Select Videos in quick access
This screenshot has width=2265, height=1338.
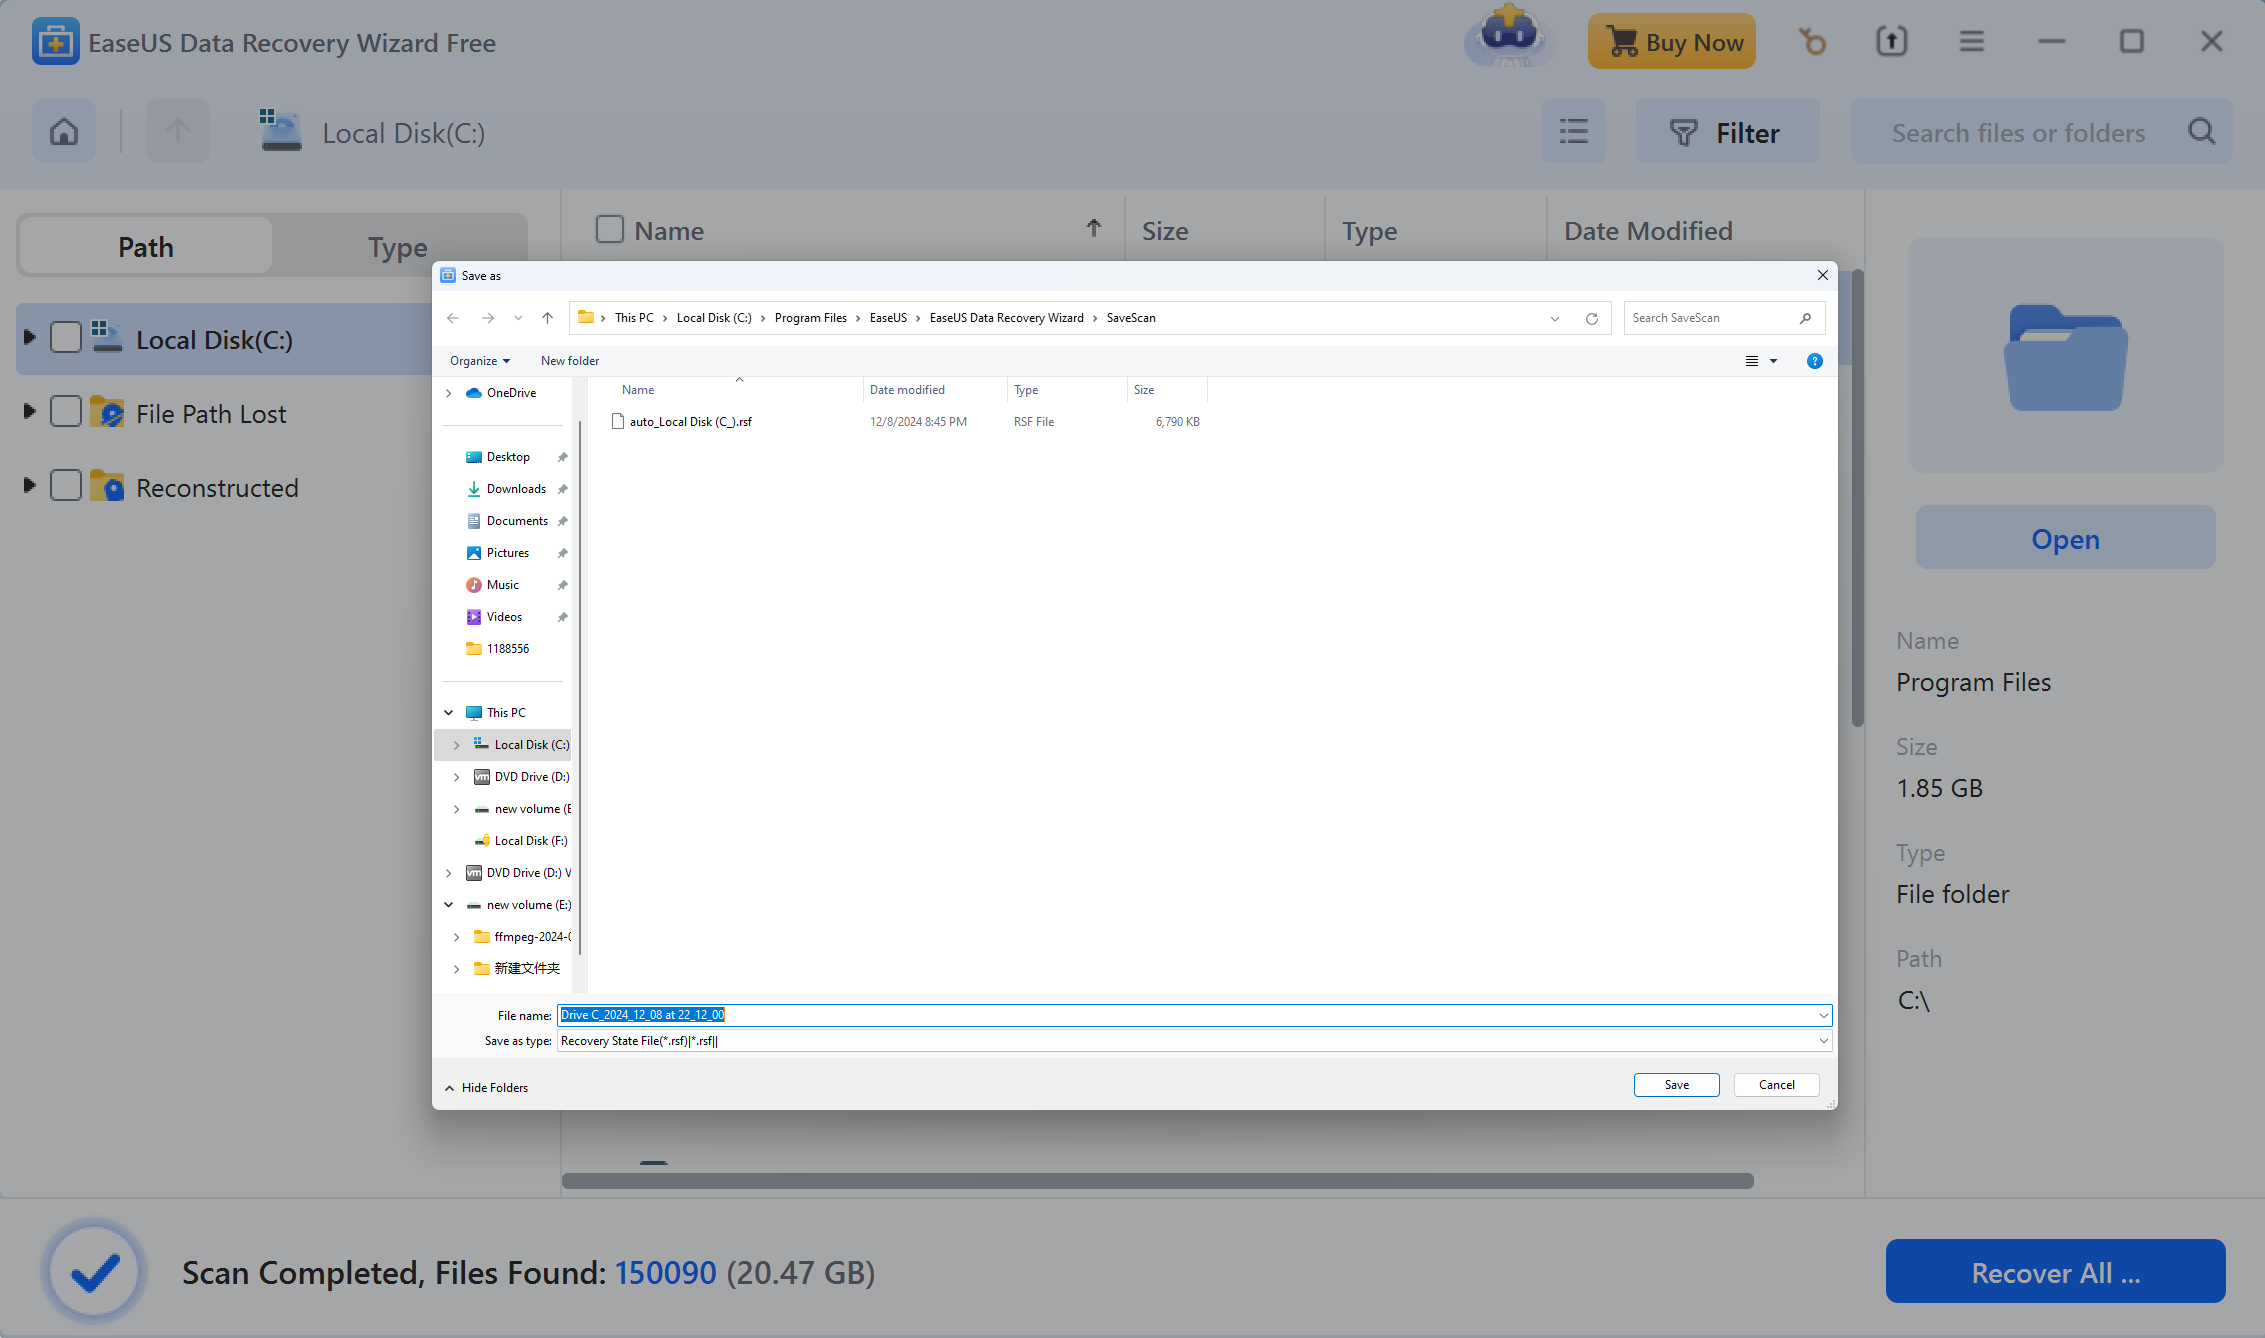pyautogui.click(x=504, y=617)
